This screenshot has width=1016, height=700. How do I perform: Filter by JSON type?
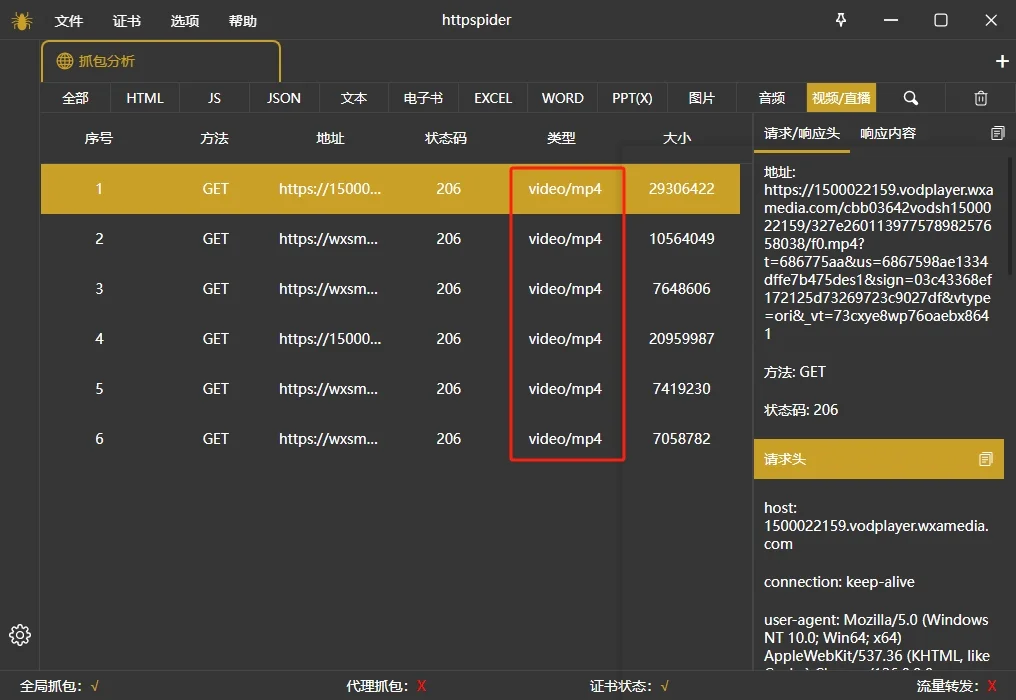284,98
